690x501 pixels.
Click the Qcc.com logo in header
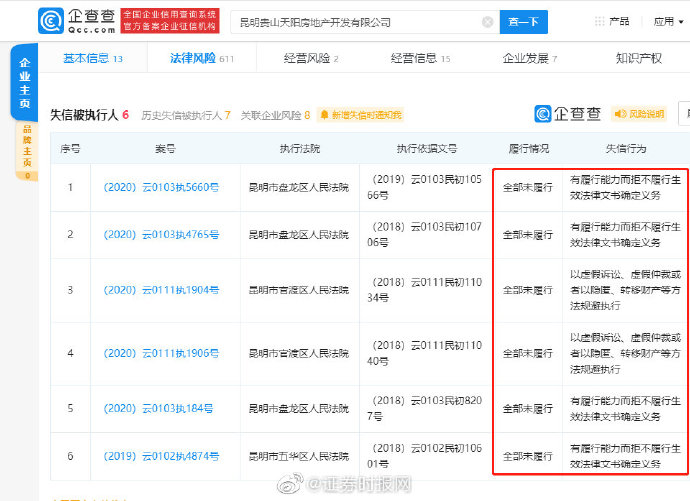77,21
